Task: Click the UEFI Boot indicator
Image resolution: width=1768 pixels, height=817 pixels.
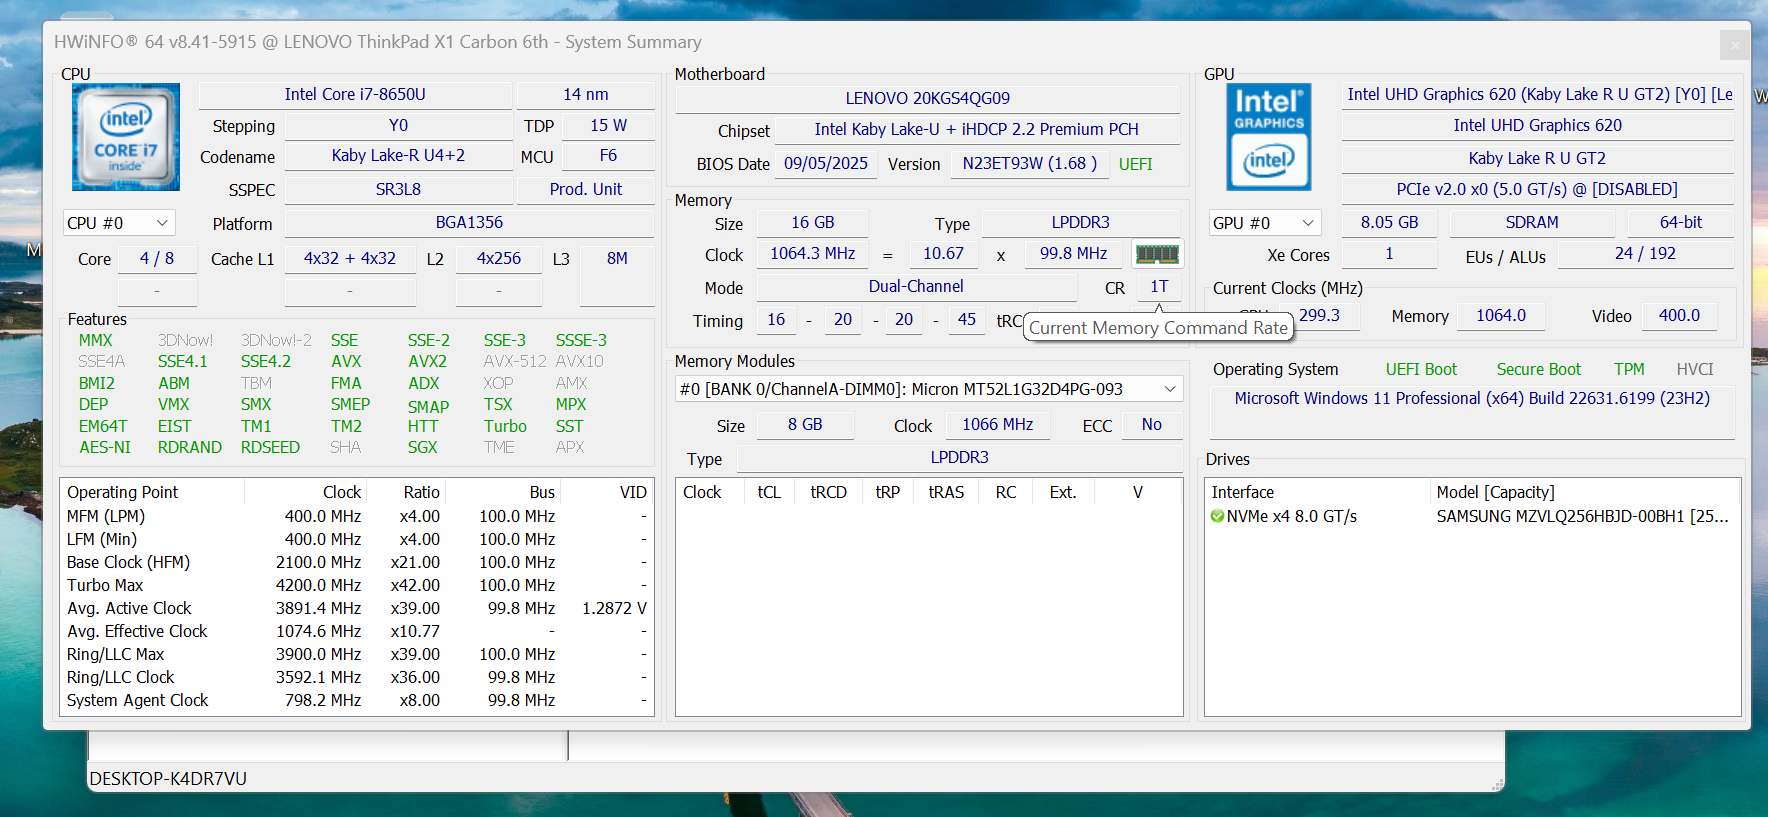Action: 1421,370
